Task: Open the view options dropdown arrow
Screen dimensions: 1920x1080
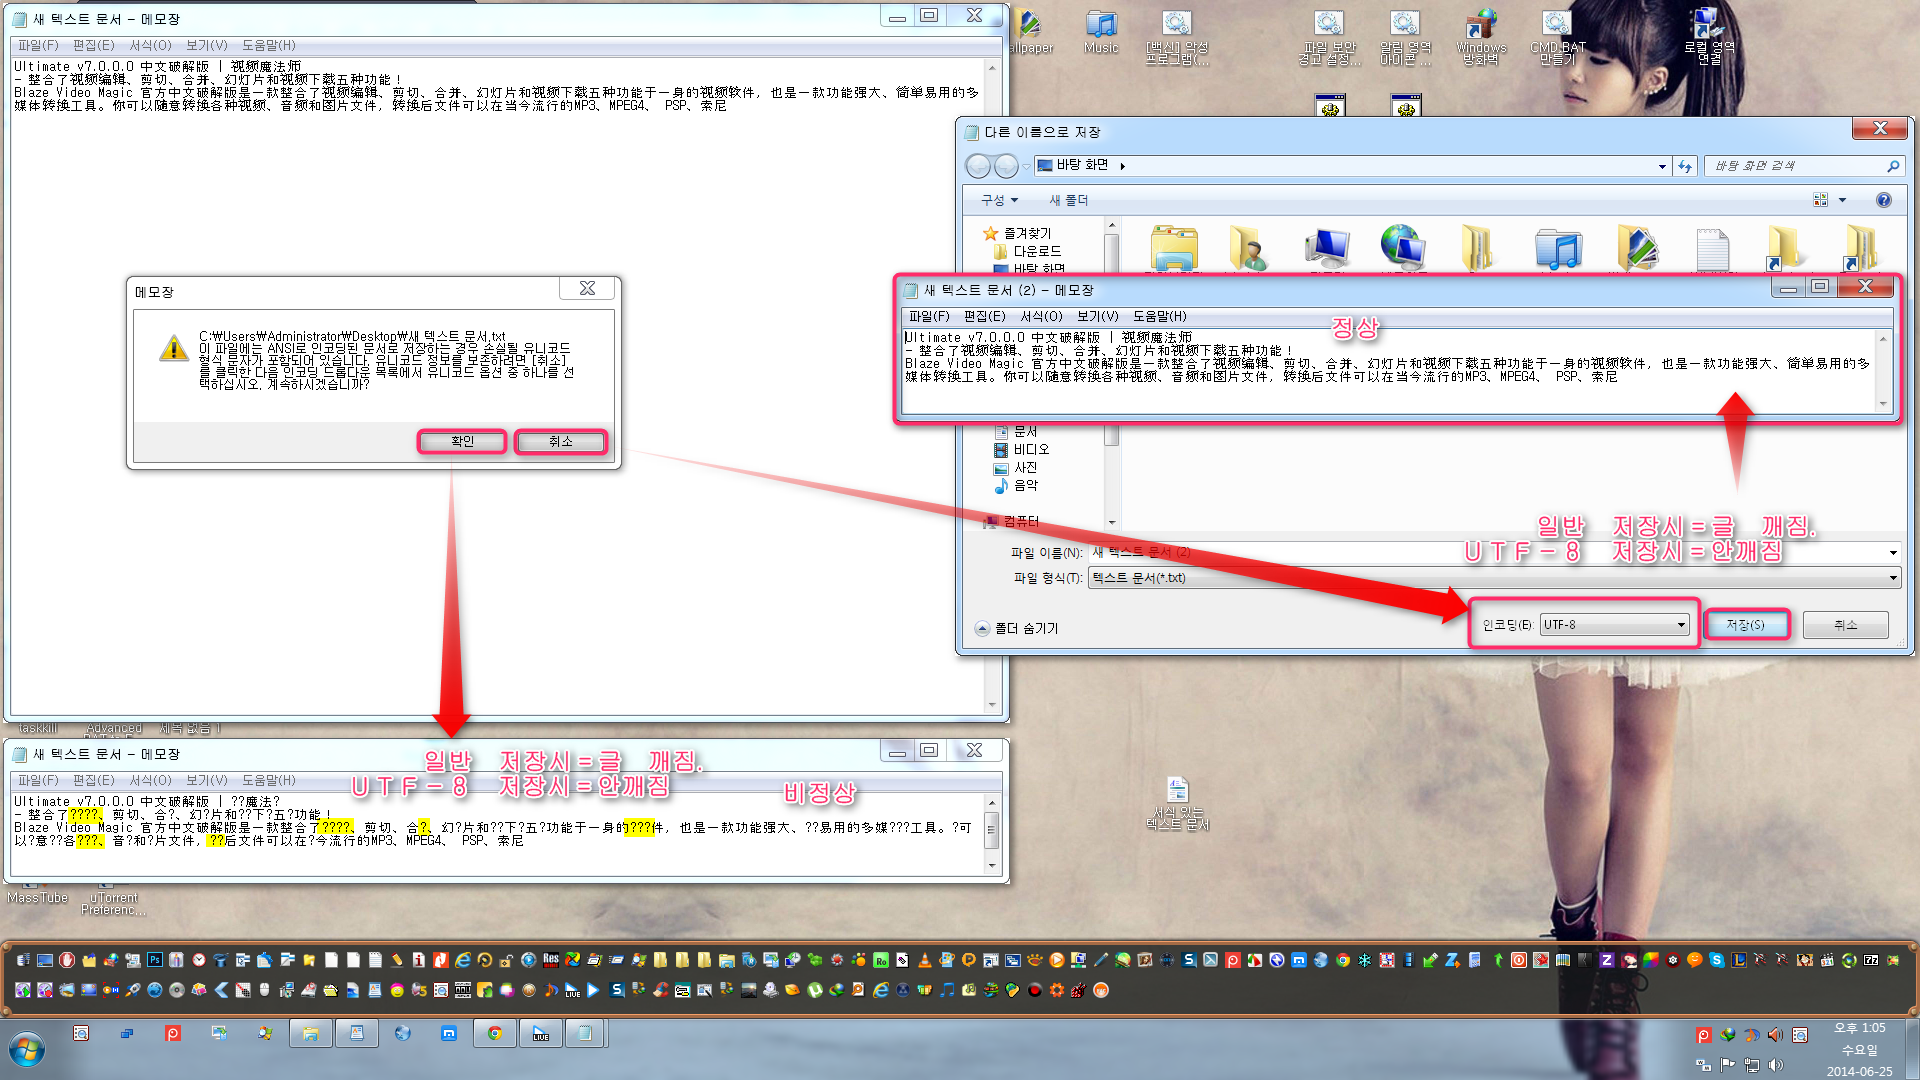Action: (x=1842, y=200)
